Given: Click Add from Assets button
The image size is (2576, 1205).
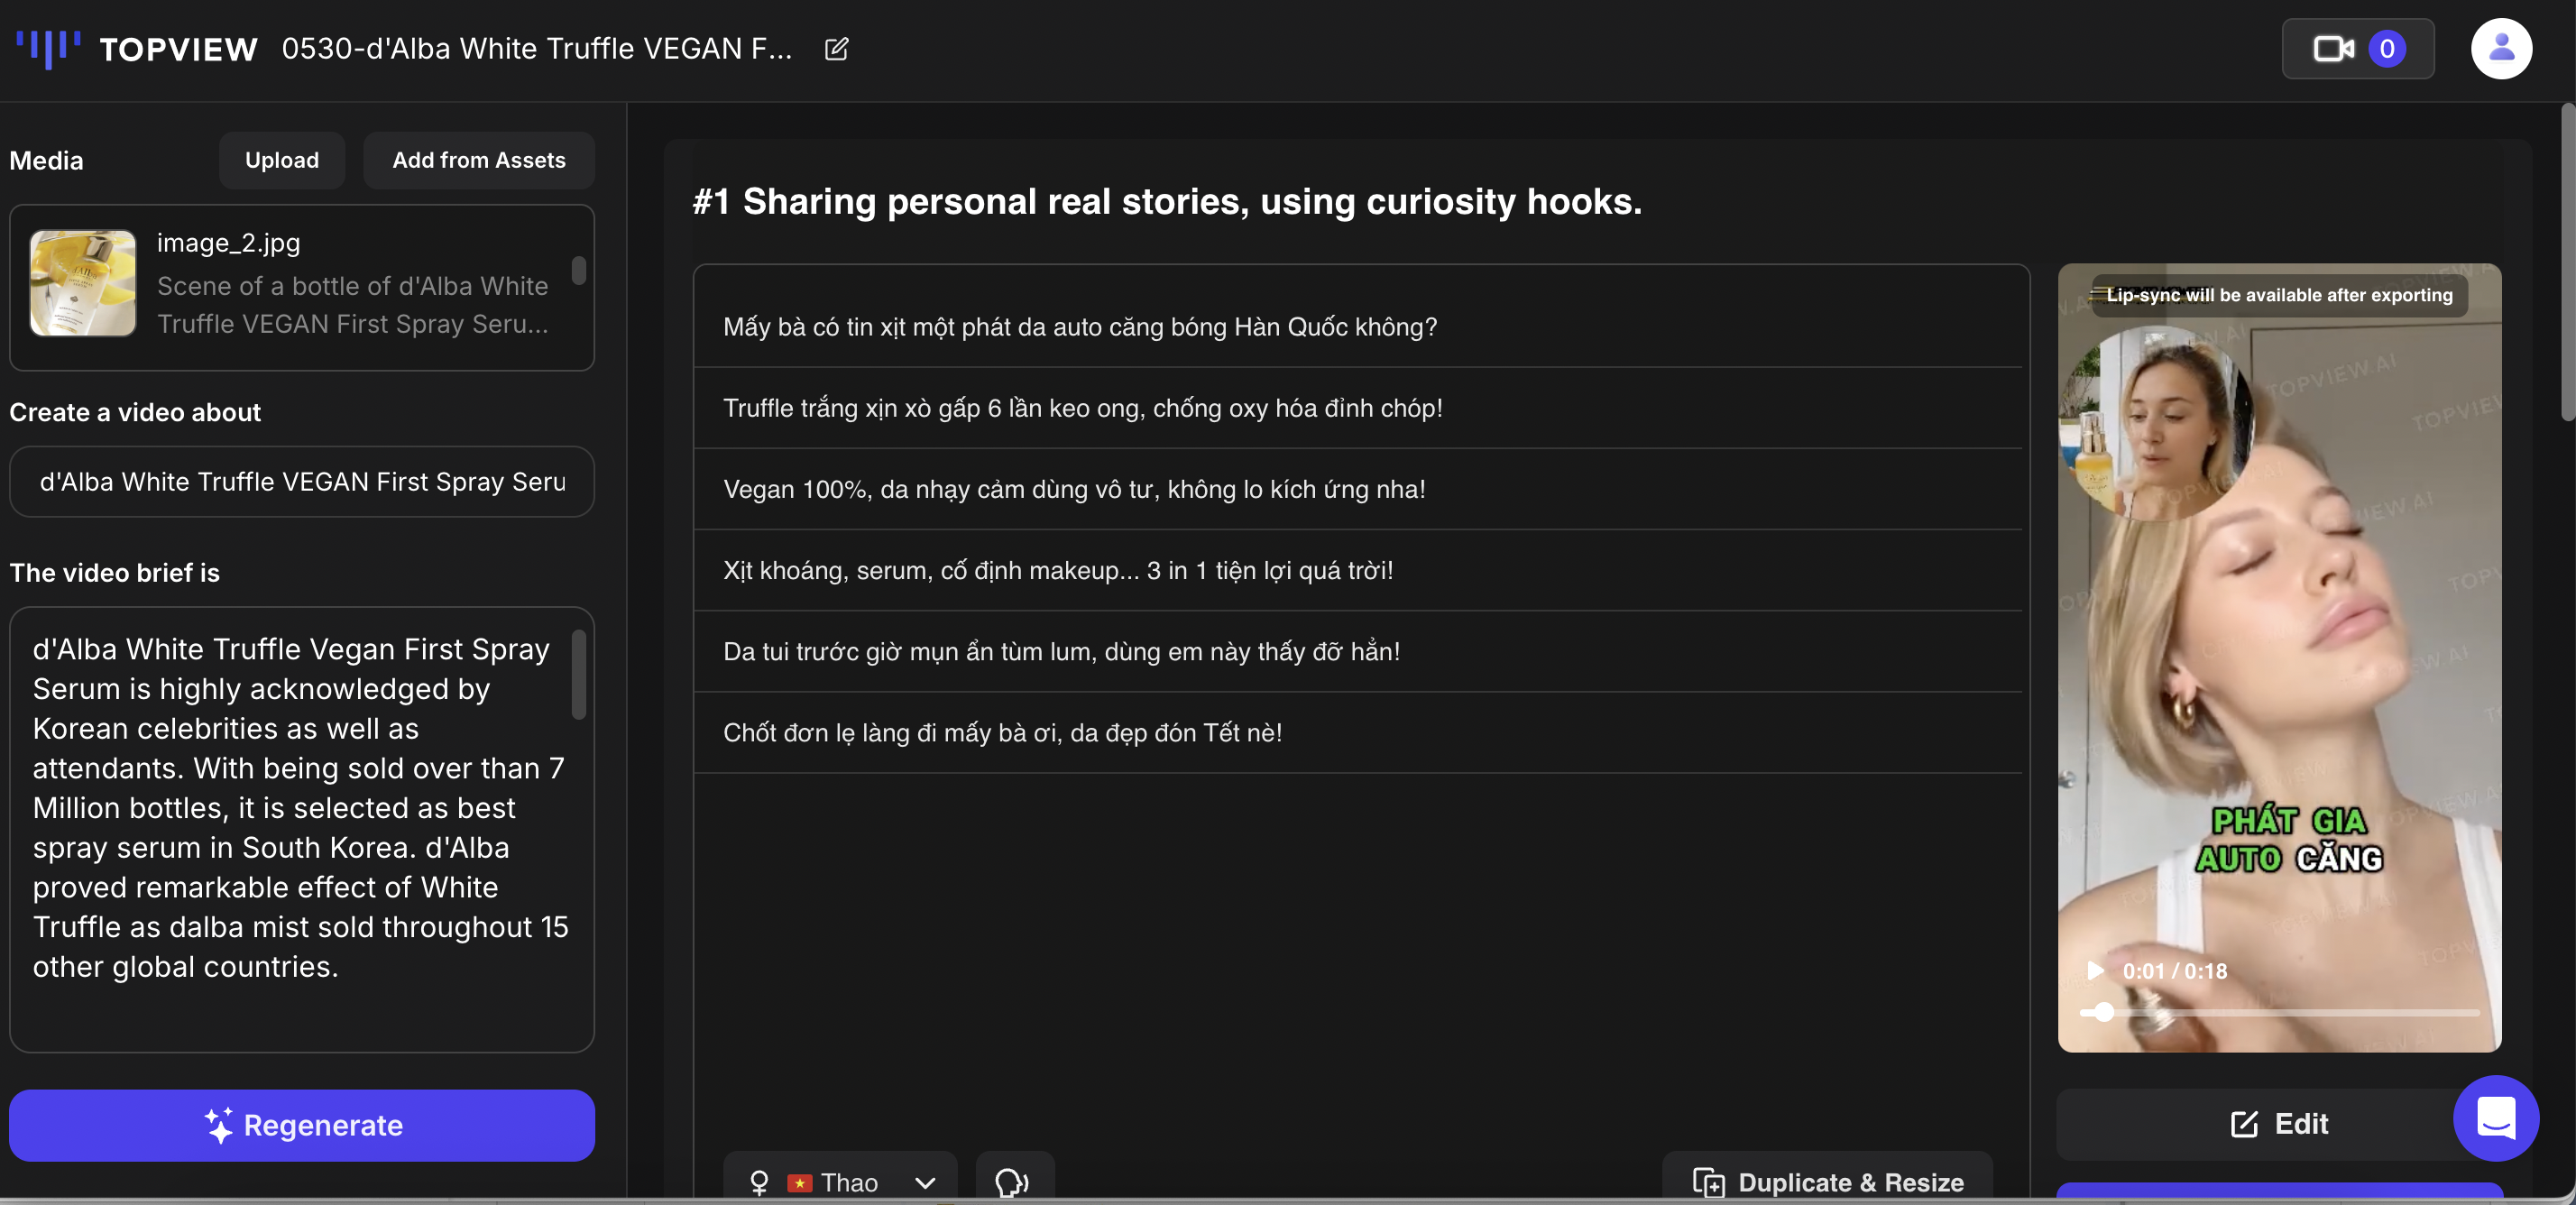Looking at the screenshot, I should coord(478,160).
